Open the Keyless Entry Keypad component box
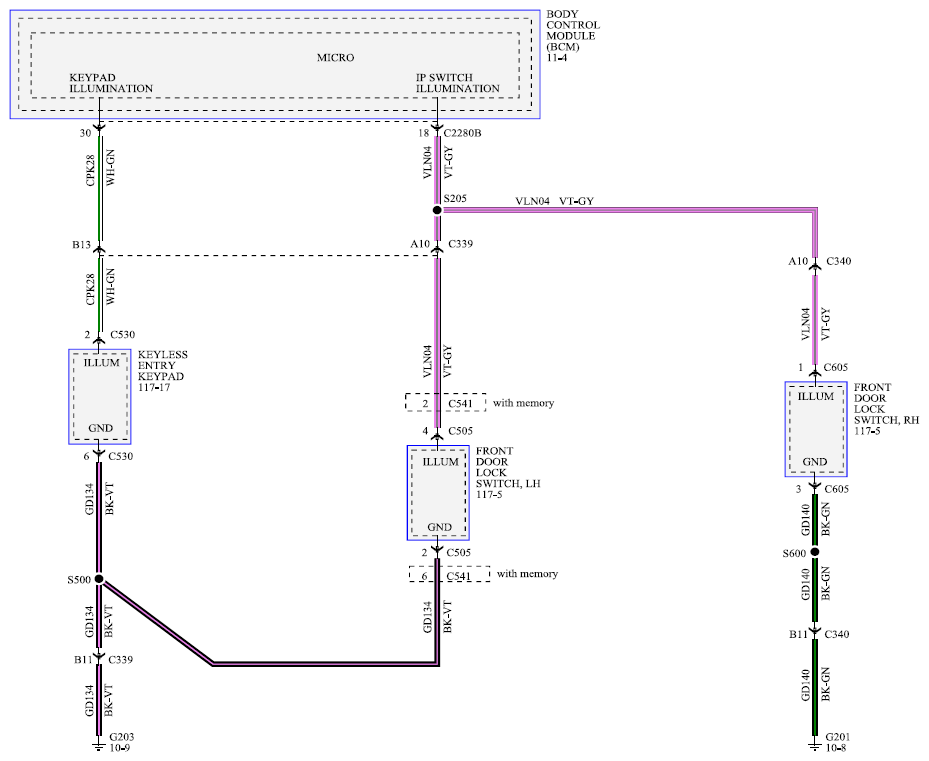 point(100,397)
